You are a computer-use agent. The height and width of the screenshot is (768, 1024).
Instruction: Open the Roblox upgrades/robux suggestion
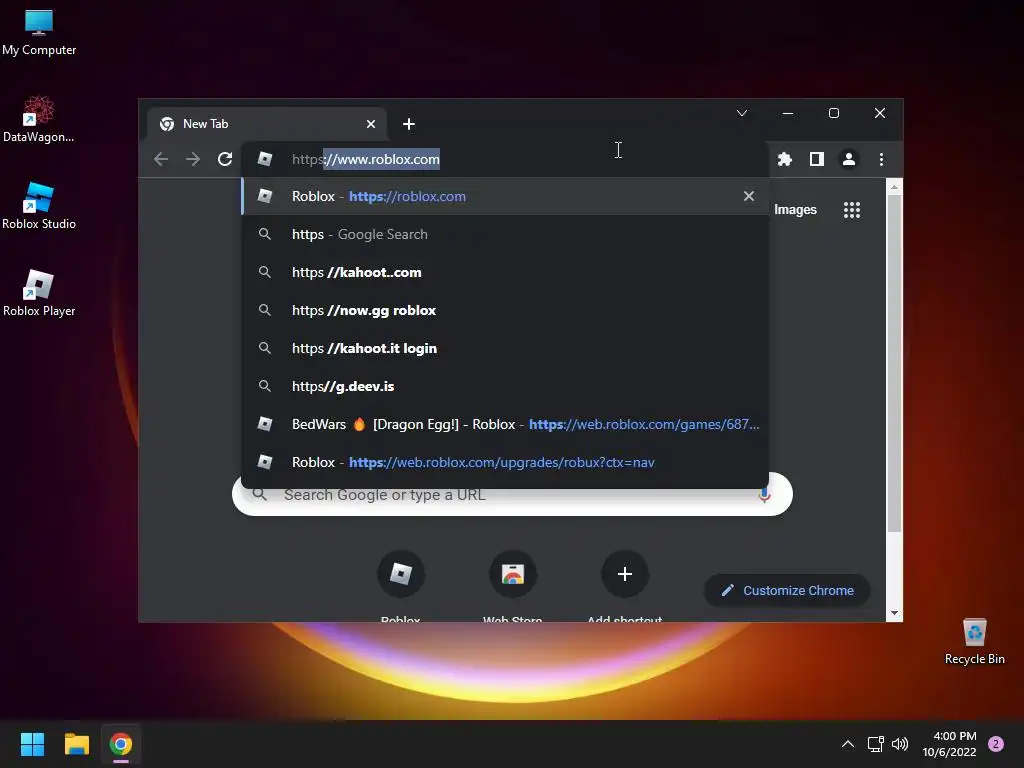505,462
